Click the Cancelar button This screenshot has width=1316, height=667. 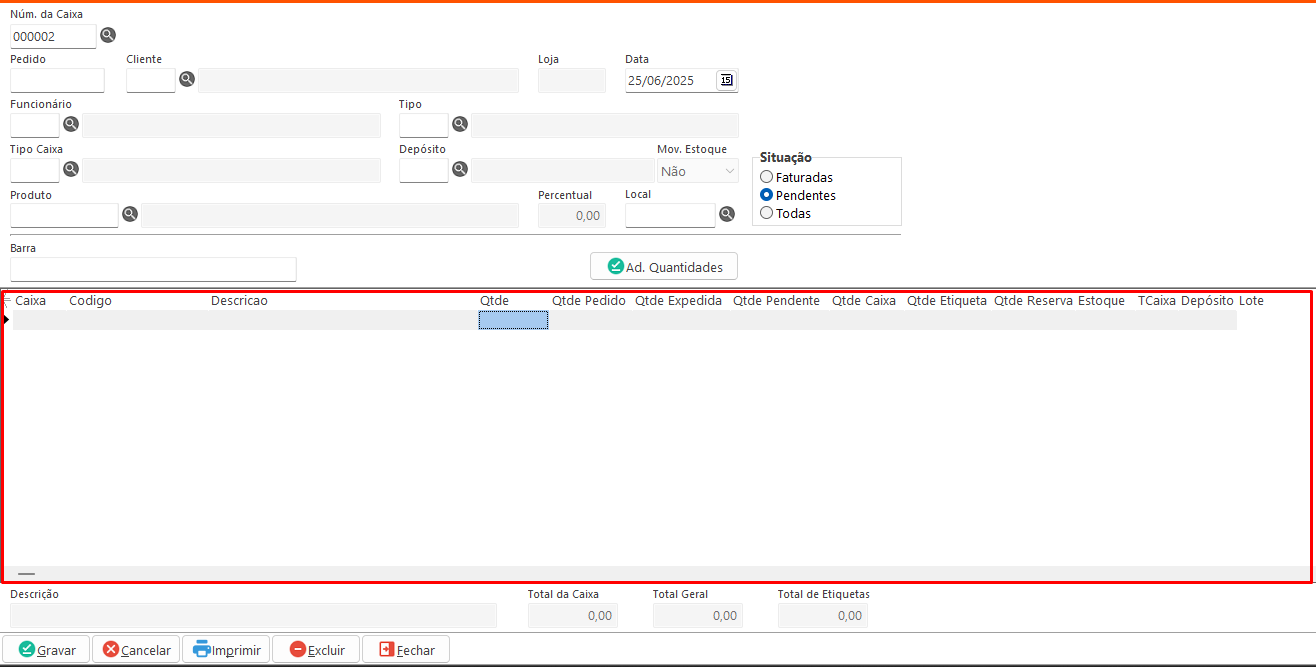pyautogui.click(x=136, y=650)
